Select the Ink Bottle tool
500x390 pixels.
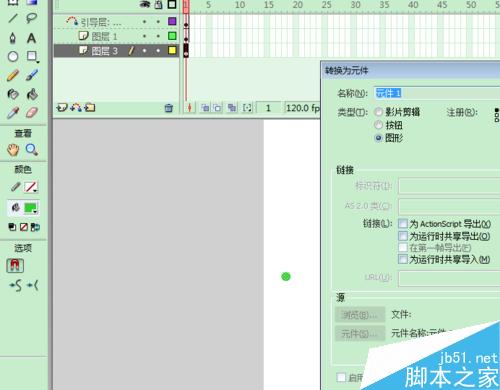(13, 94)
